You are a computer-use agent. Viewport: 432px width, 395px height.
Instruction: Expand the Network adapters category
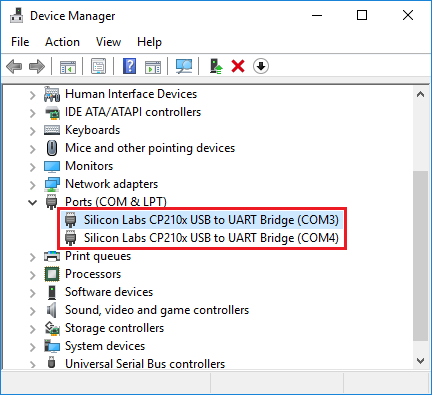(x=33, y=184)
